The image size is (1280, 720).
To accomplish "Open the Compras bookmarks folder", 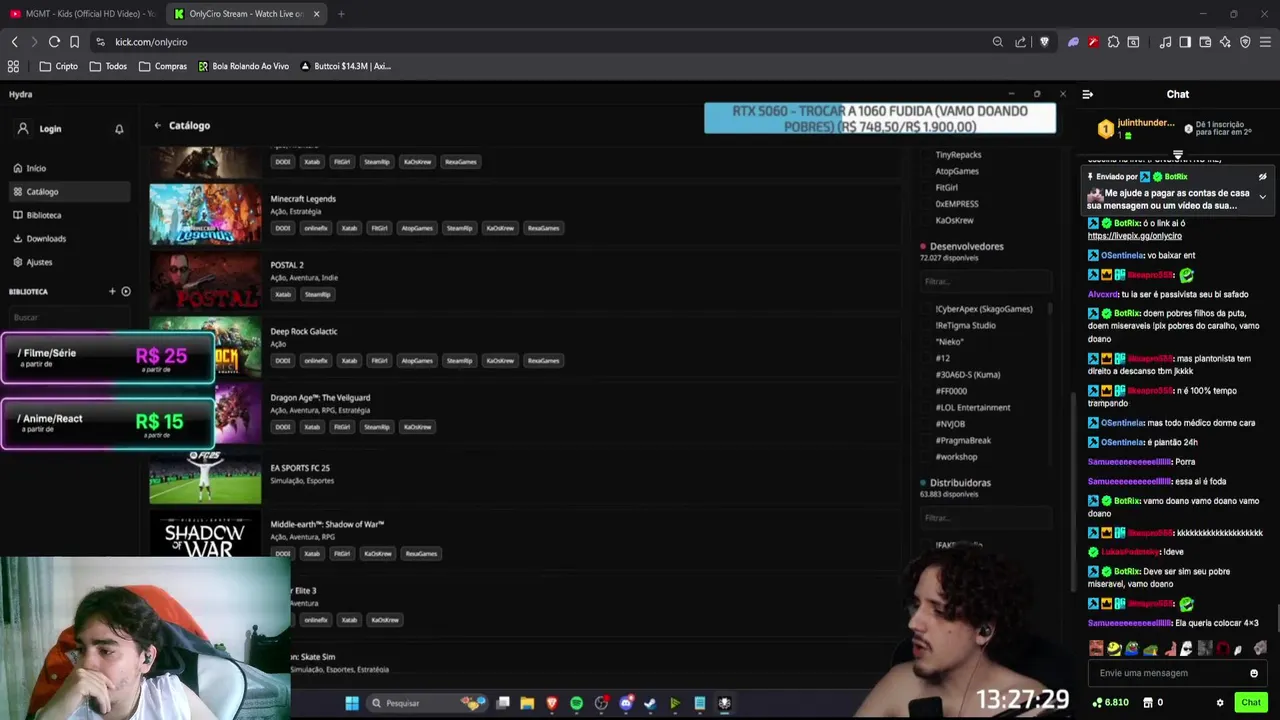I will point(163,66).
